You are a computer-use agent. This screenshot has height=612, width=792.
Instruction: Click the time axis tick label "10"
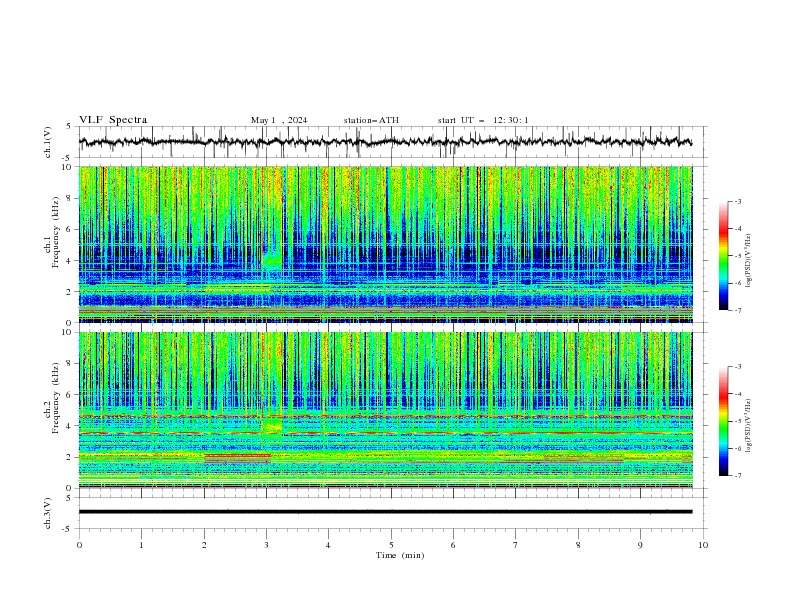(703, 545)
